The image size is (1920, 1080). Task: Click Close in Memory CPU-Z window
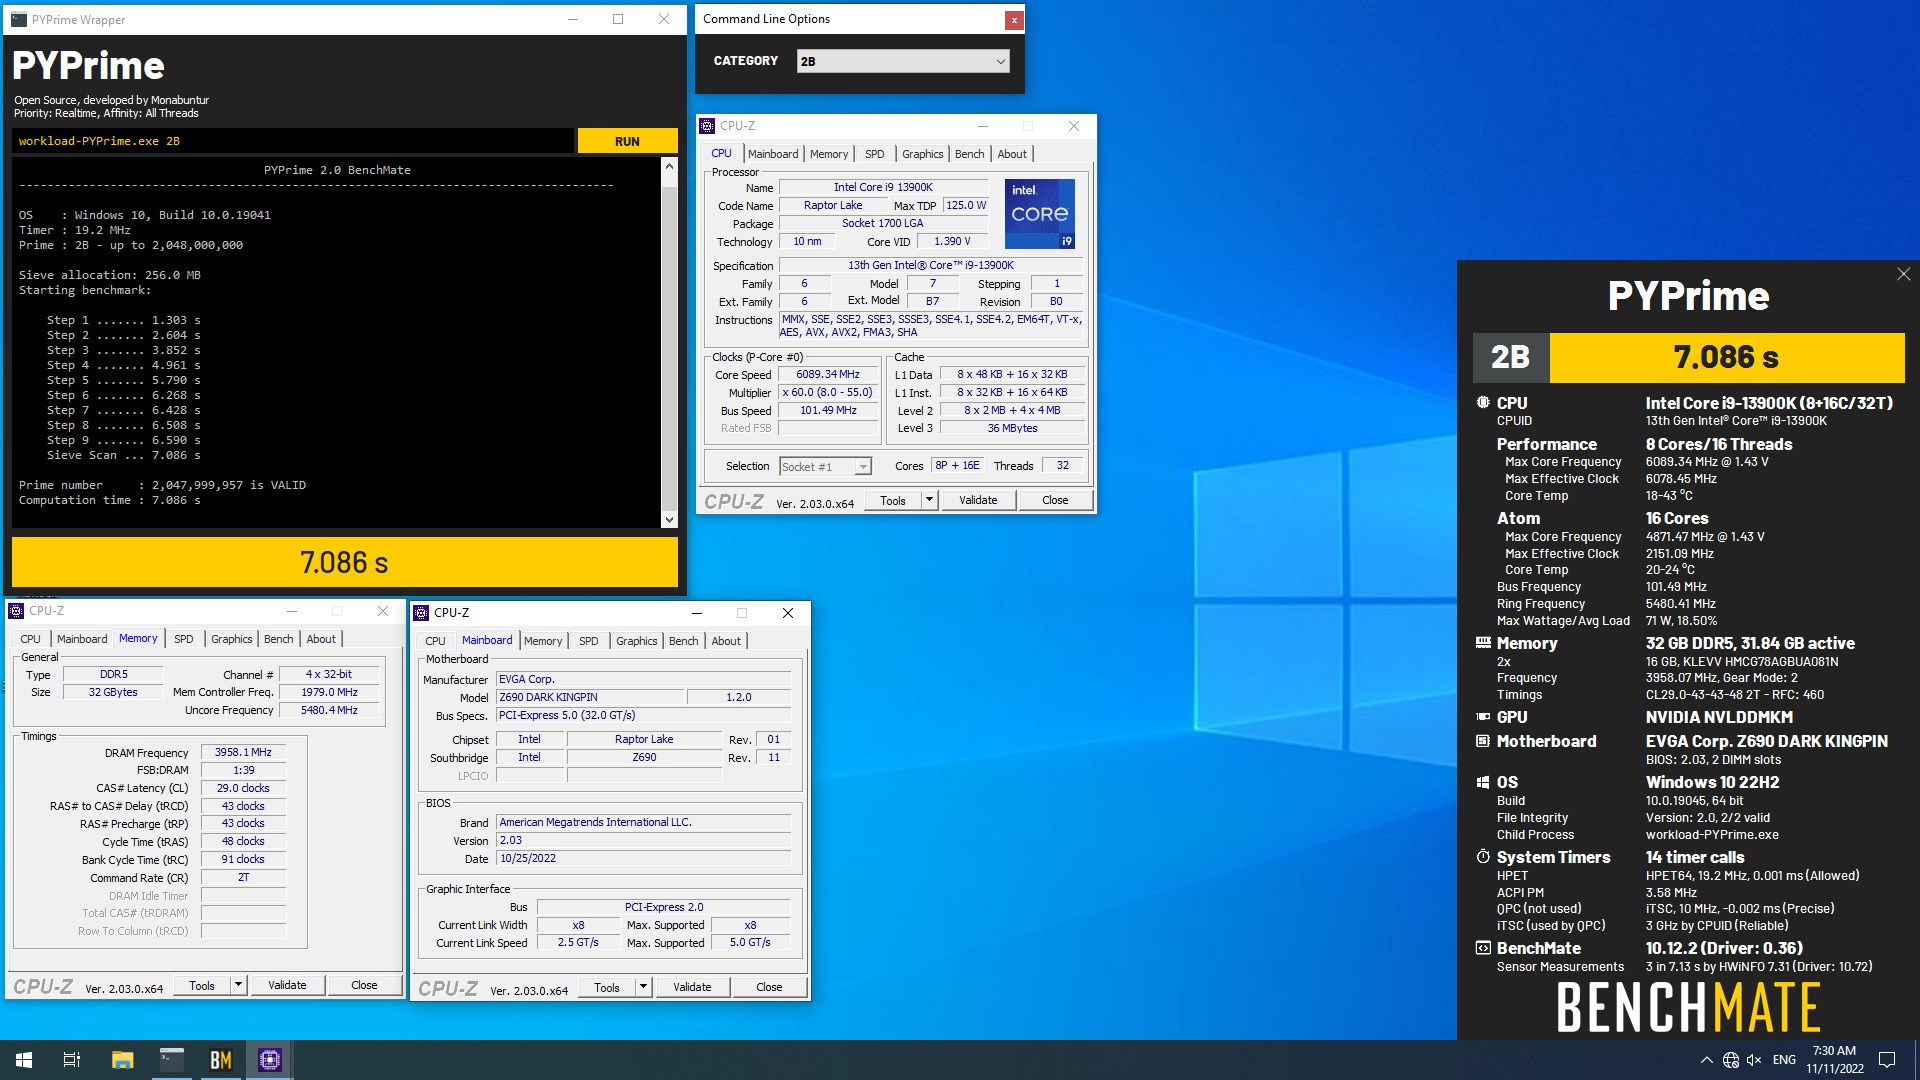click(x=364, y=985)
